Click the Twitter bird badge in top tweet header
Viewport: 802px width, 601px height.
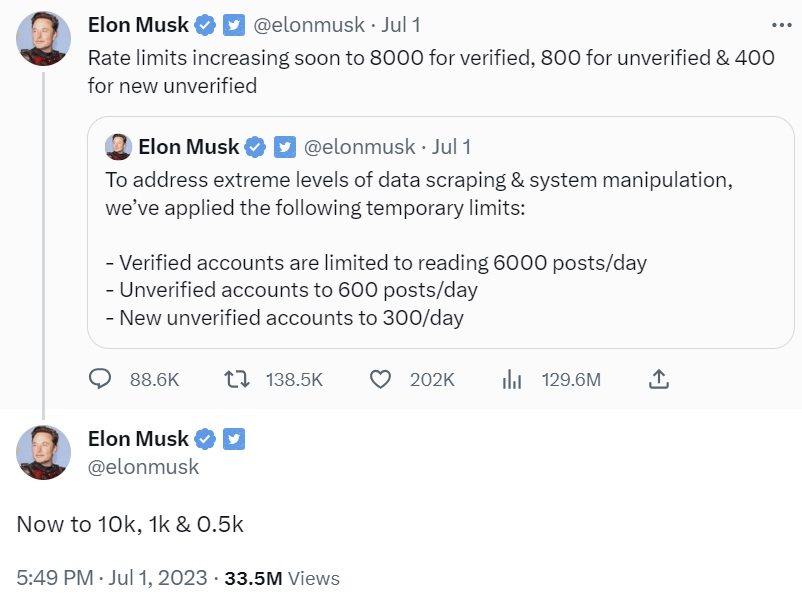click(234, 25)
